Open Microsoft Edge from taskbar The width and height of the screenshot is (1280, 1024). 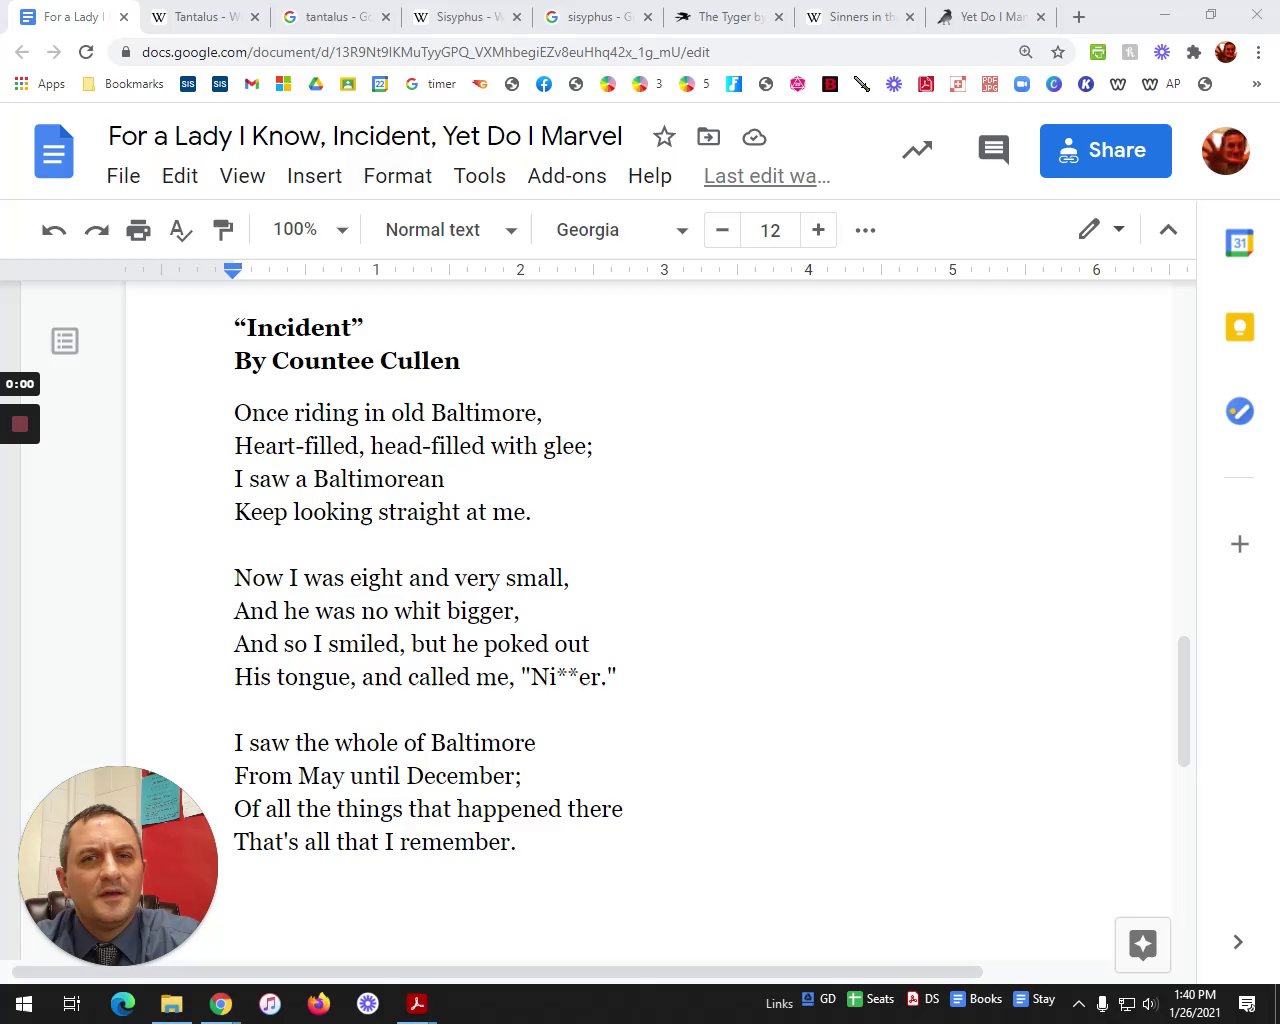coord(122,1004)
